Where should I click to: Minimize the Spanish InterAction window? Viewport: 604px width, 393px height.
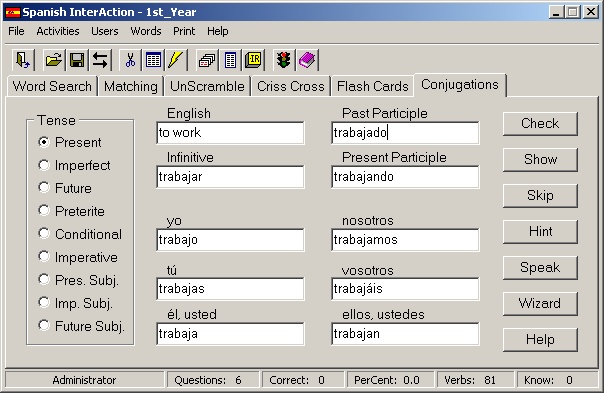tap(556, 12)
